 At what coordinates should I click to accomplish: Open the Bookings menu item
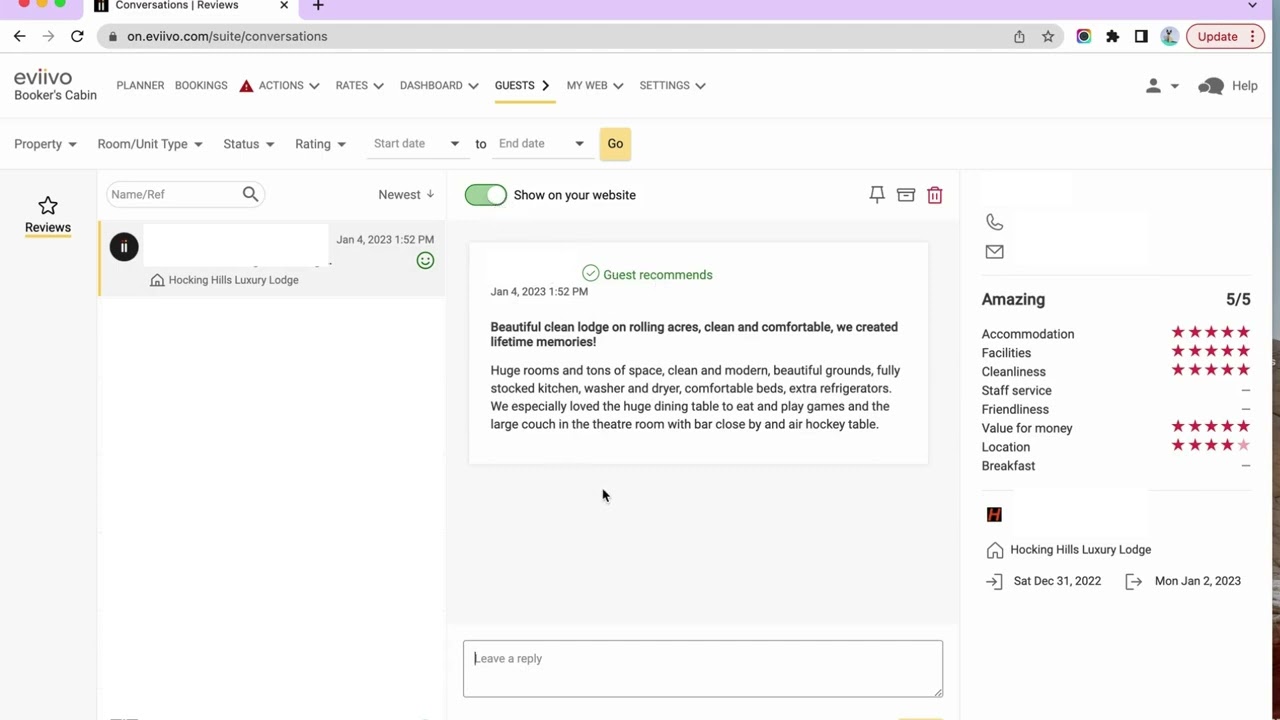click(201, 86)
